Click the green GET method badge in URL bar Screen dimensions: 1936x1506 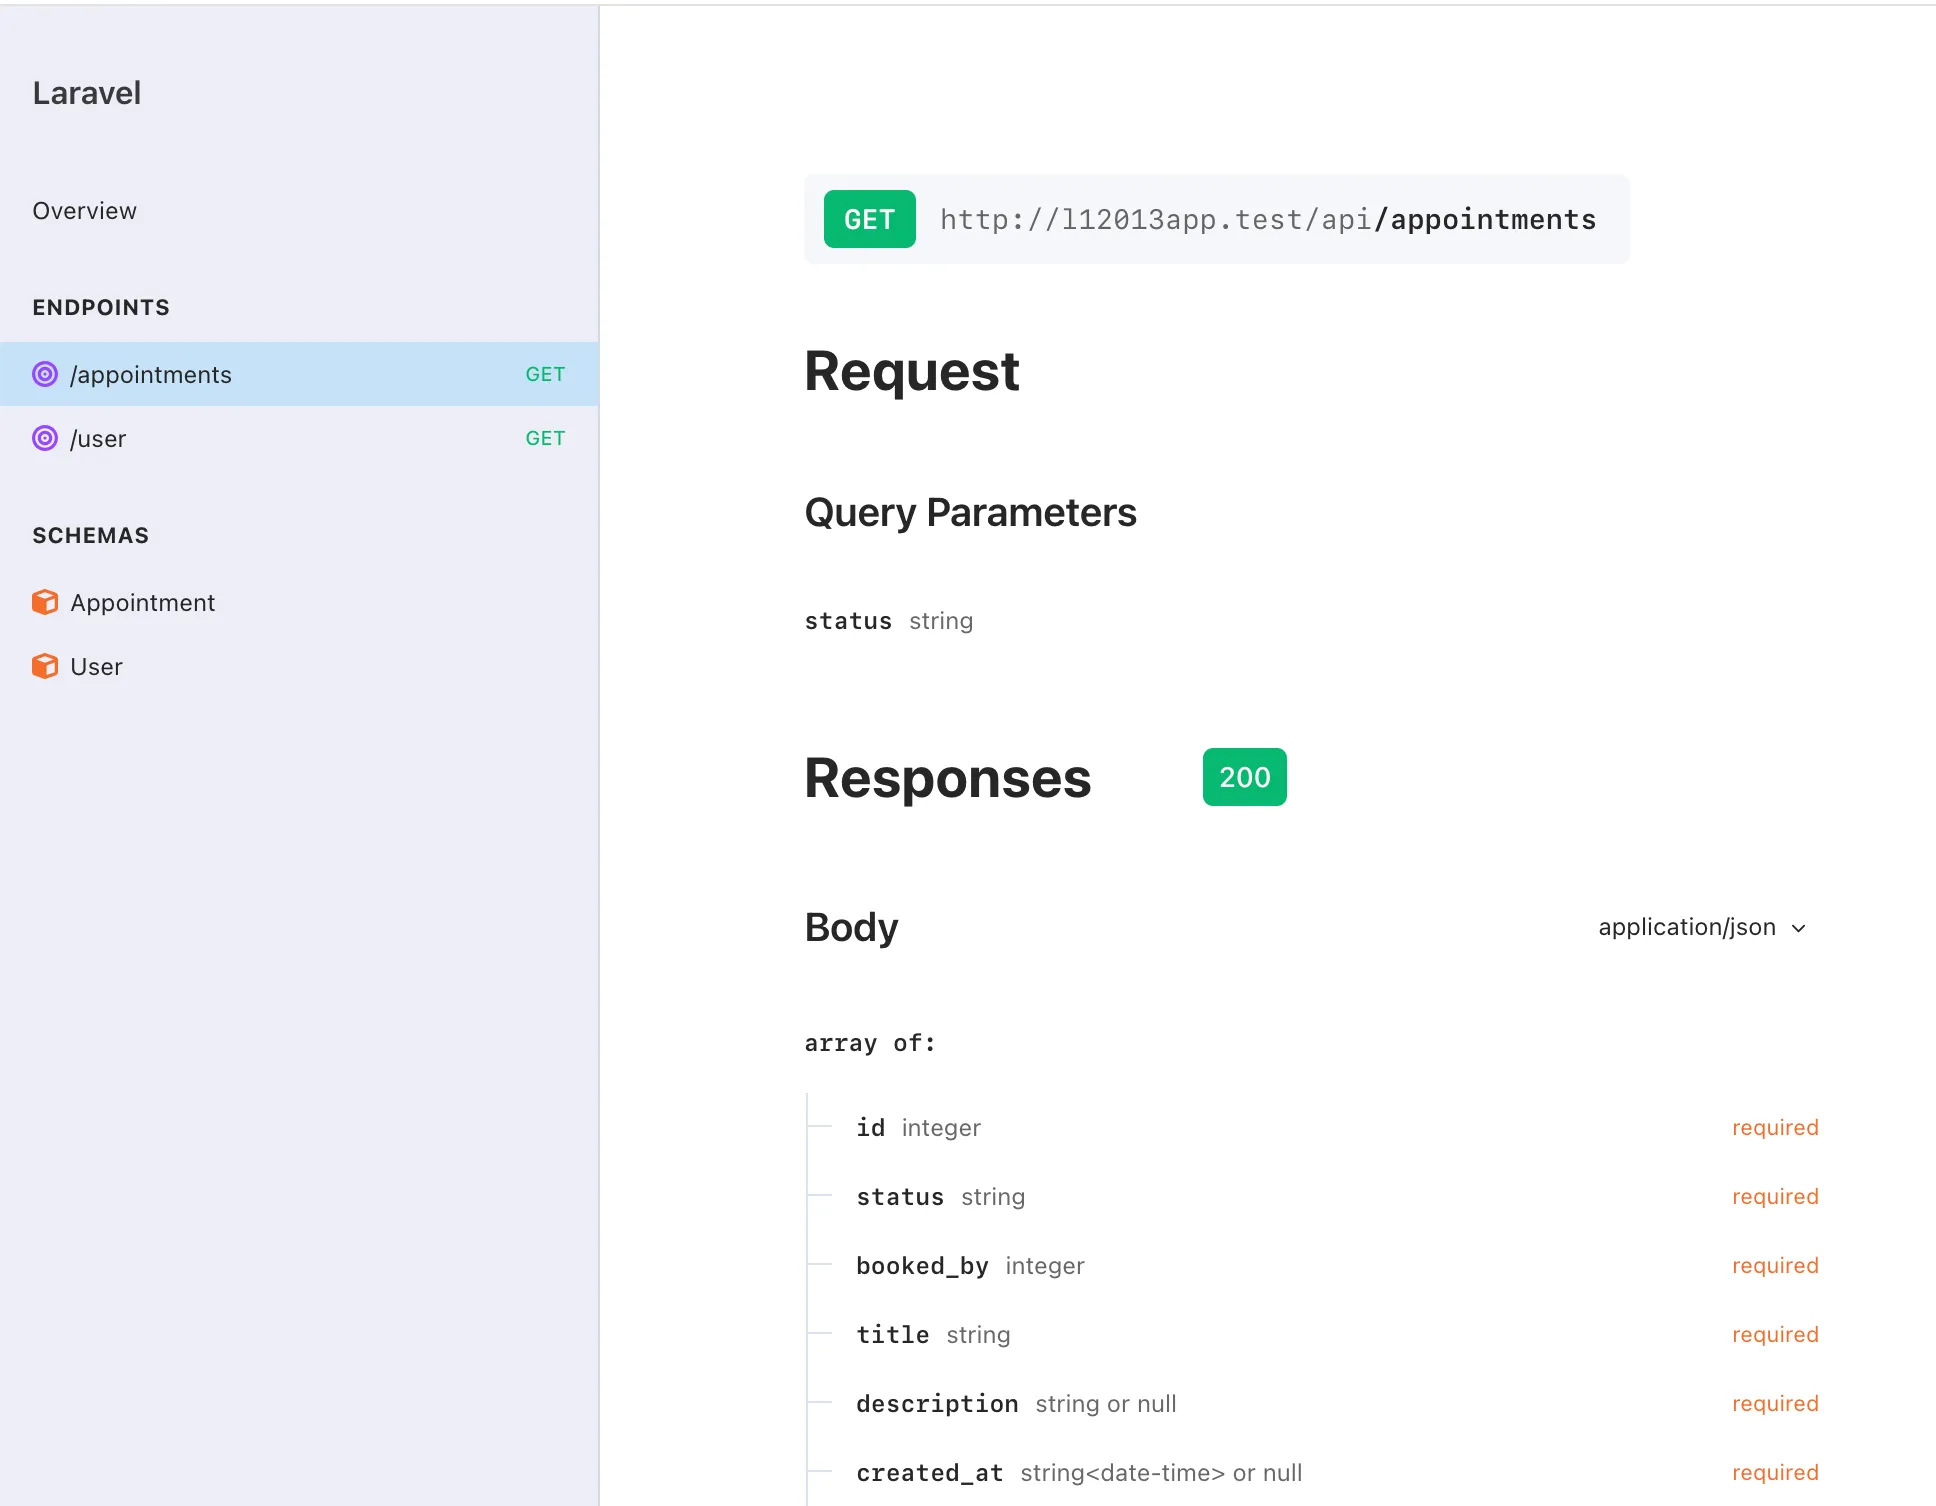click(x=869, y=219)
